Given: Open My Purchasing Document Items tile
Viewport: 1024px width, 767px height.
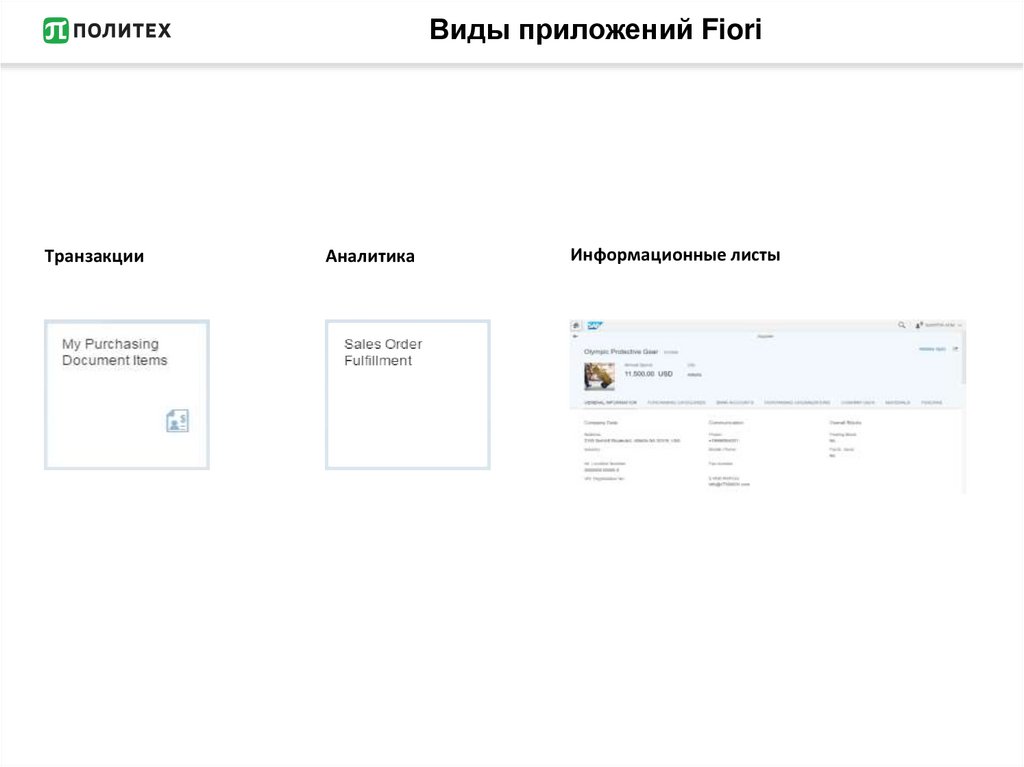Looking at the screenshot, I should pyautogui.click(x=126, y=394).
